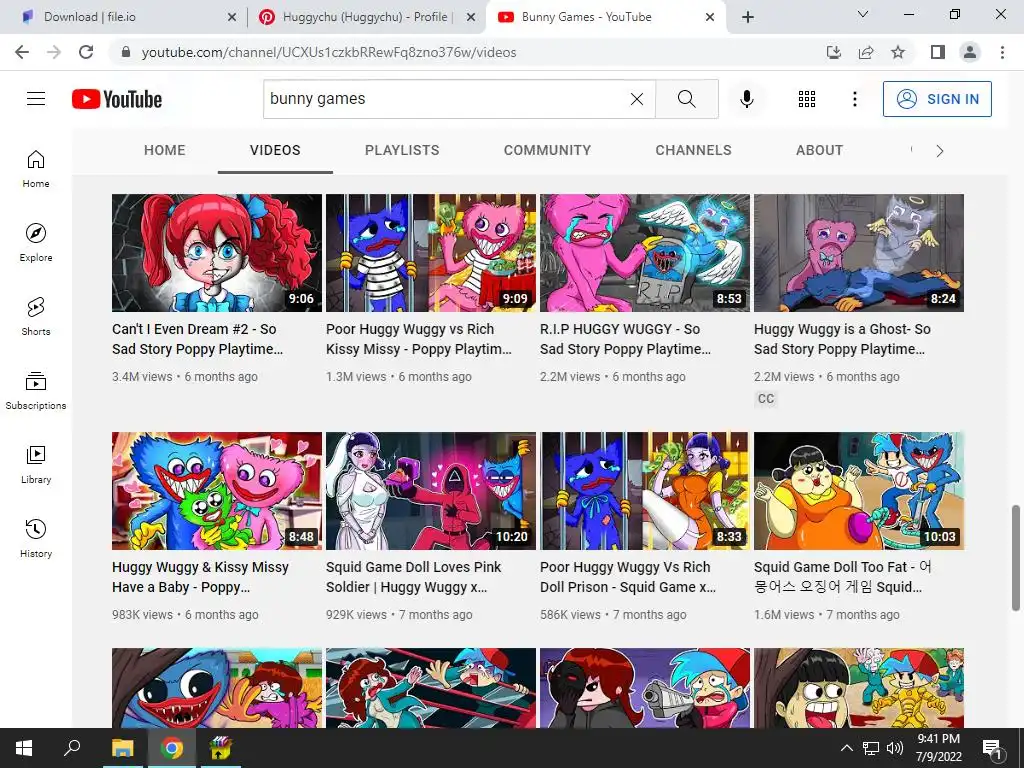Open Windows taskbar search
Viewport: 1024px width, 768px height.
click(x=72, y=748)
